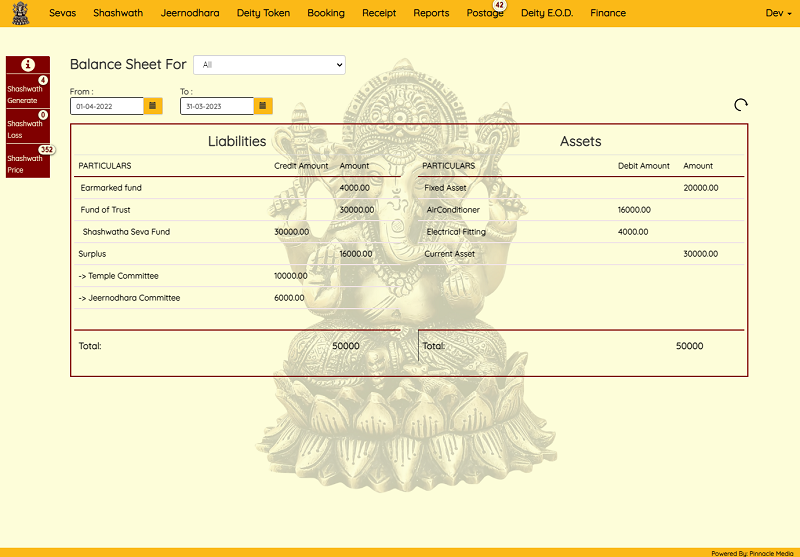Click the From date input field
Viewport: 800px width, 557px height.
(107, 105)
